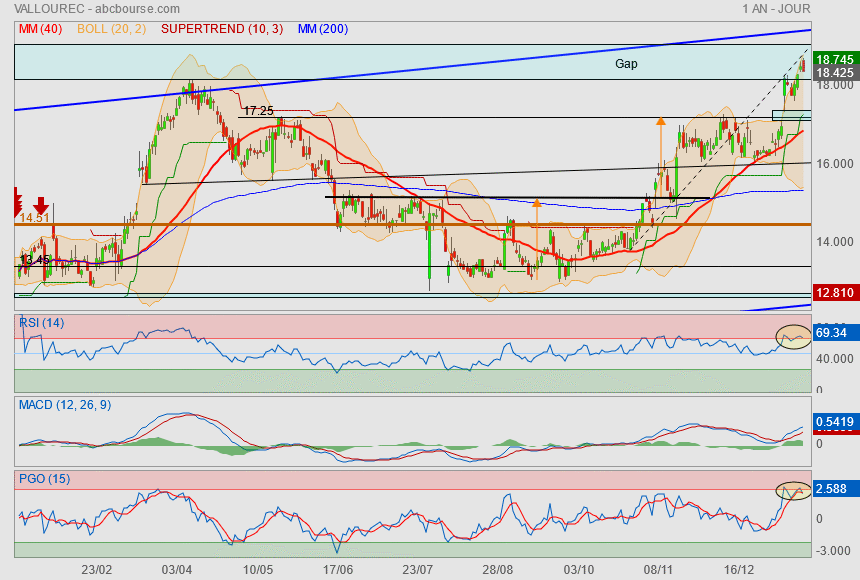
Task: Click the 10/05 date label
Action: (258, 569)
